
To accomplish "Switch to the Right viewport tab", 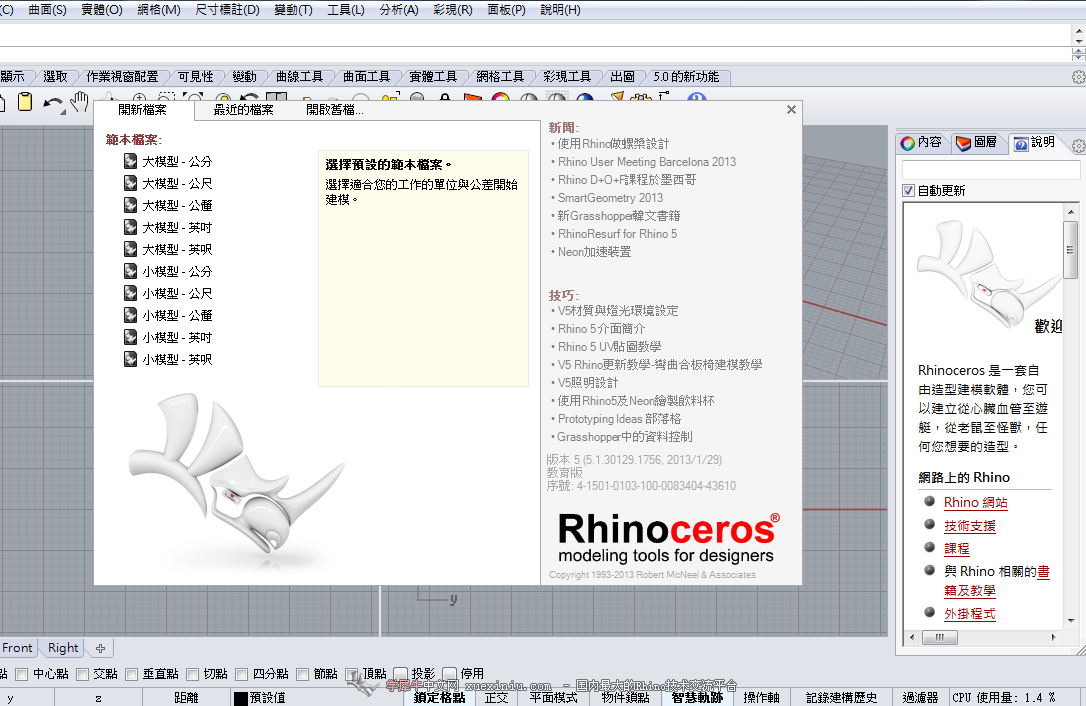I will click(63, 648).
